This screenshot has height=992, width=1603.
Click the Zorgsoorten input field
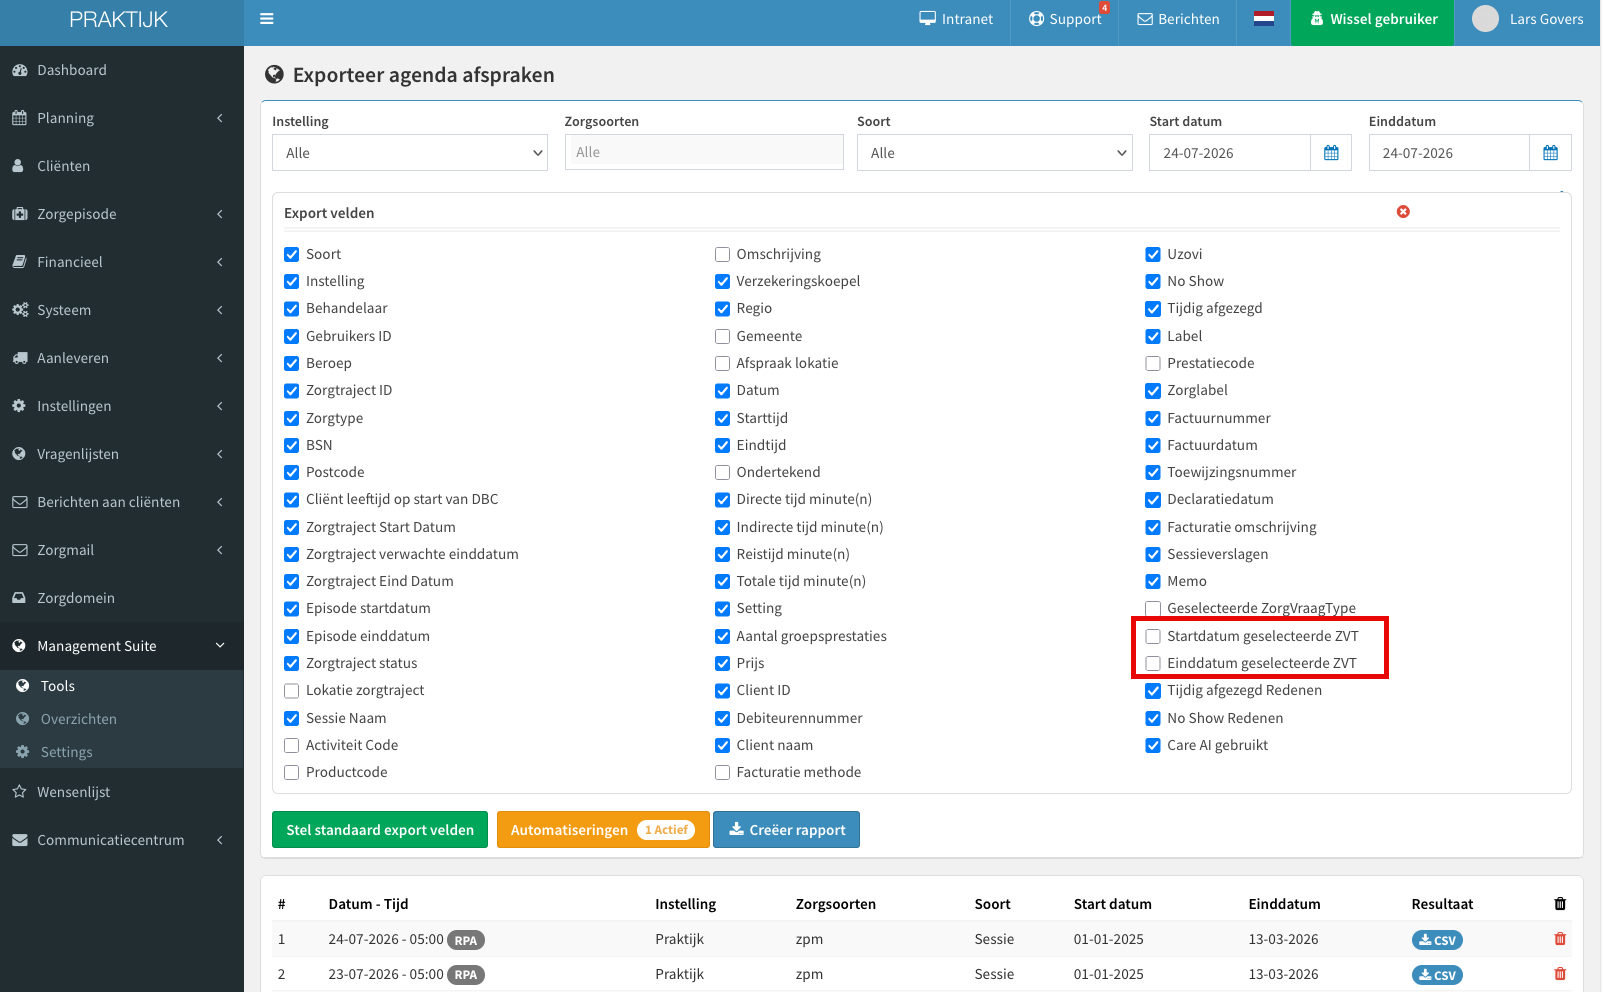tap(704, 152)
